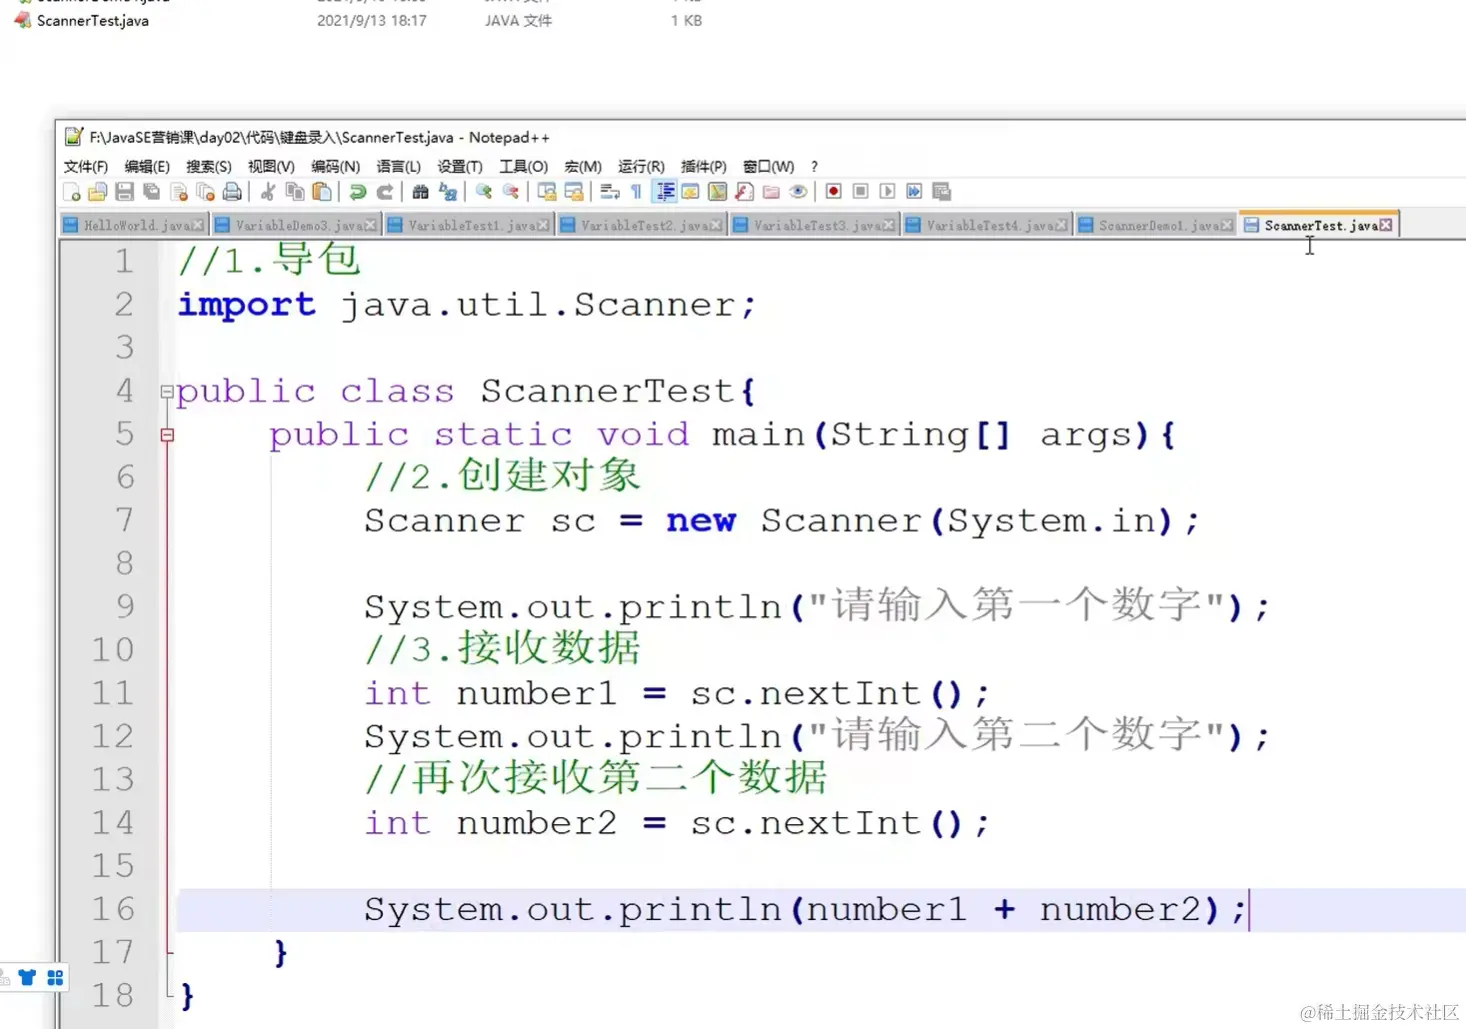
Task: Click the Zoom Out magnifier icon
Action: pos(511,192)
